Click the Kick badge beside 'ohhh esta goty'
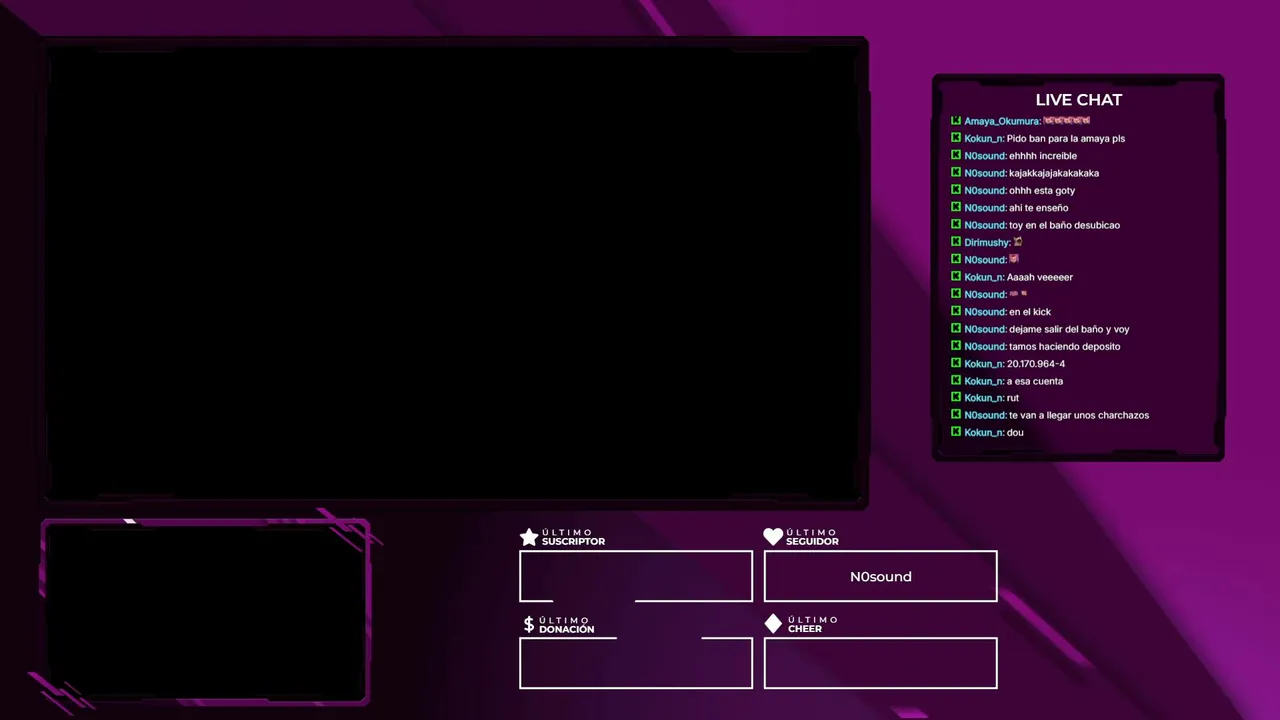The image size is (1280, 720). coord(956,190)
